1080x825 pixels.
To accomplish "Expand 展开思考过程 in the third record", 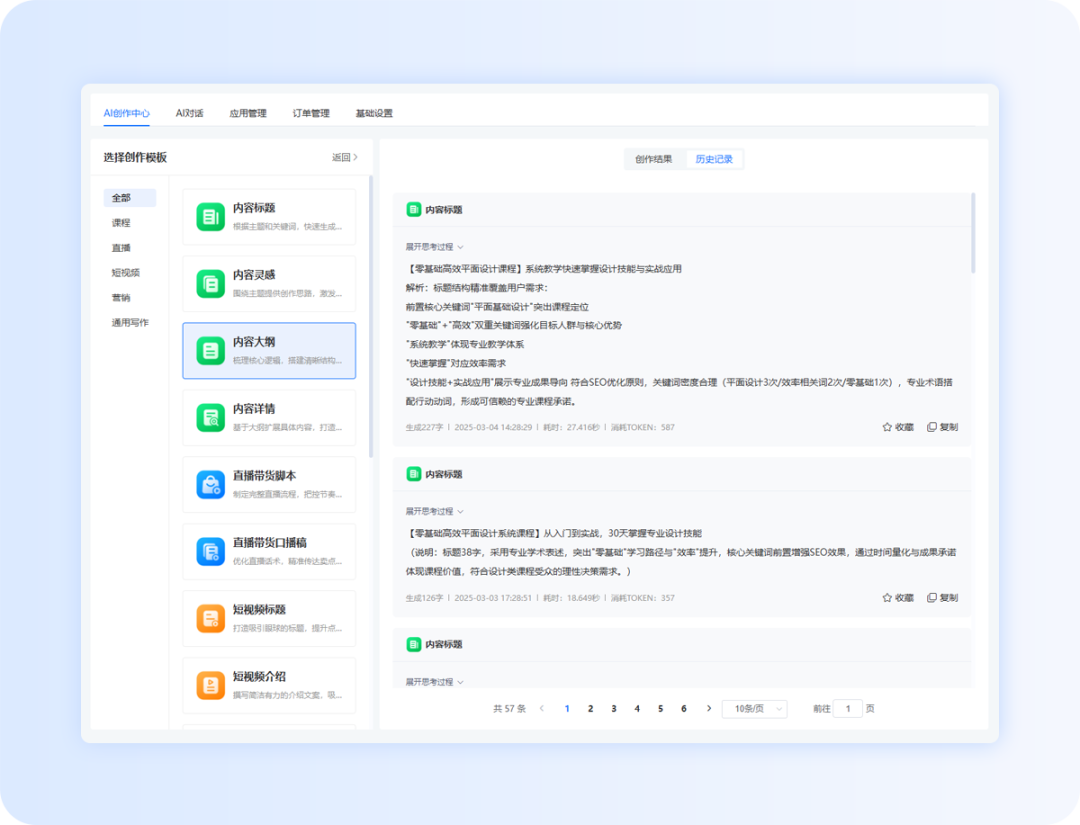I will click(434, 682).
